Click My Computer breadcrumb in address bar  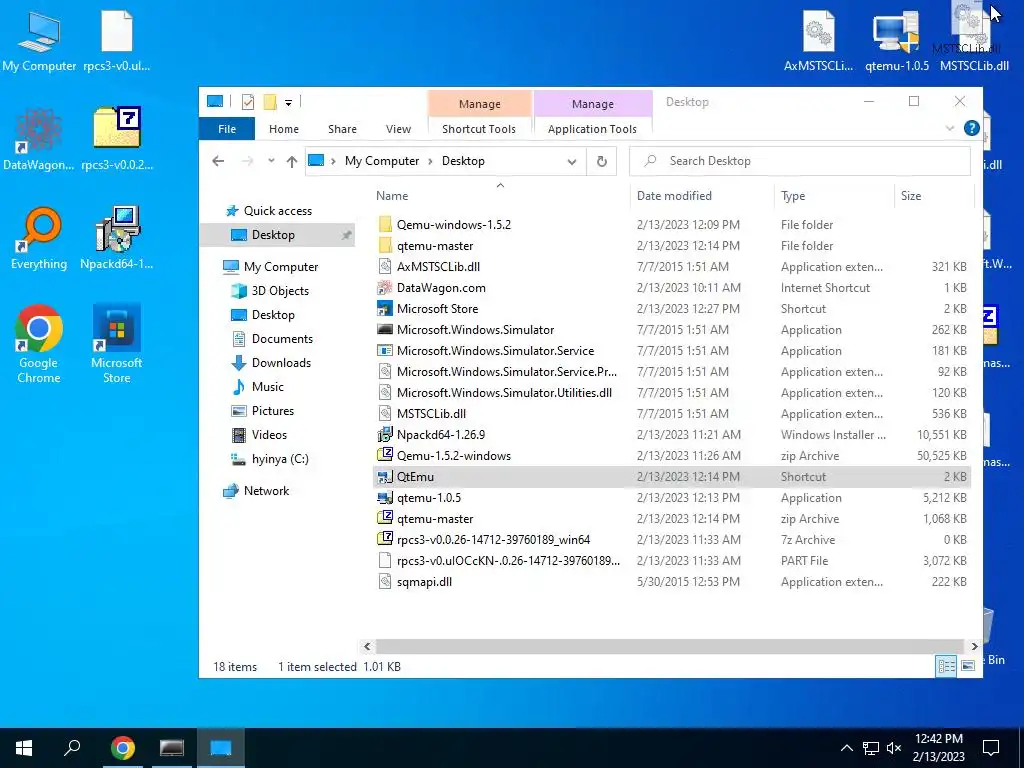[x=382, y=161]
